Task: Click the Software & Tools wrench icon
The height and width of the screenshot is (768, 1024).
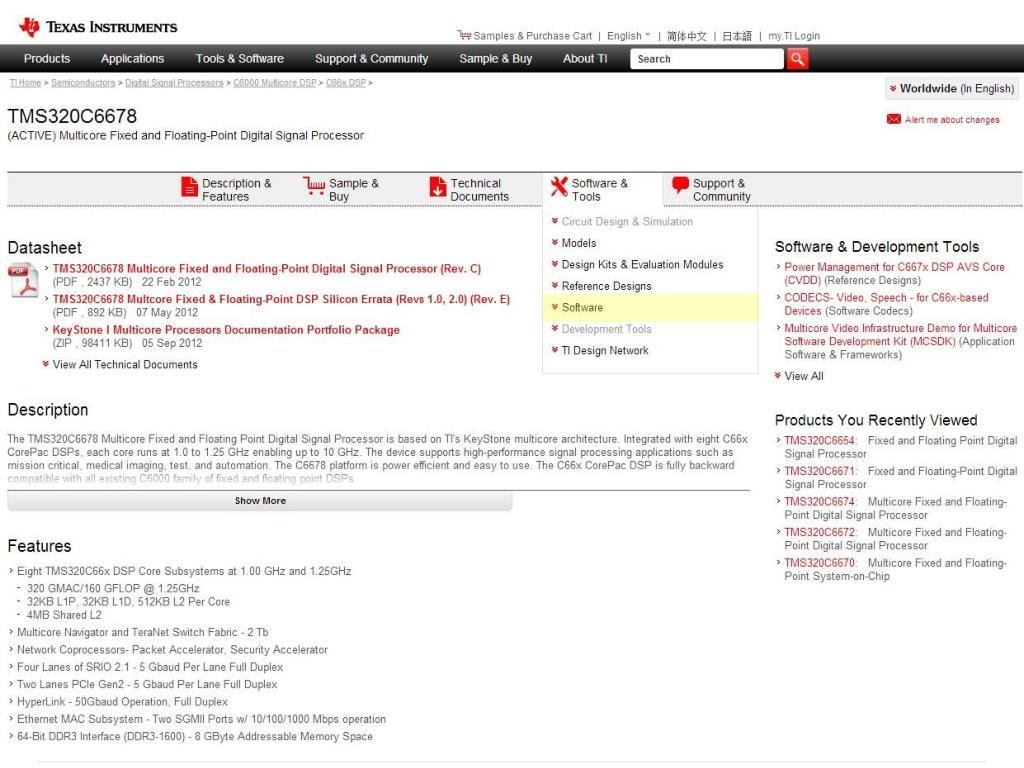Action: click(x=559, y=187)
